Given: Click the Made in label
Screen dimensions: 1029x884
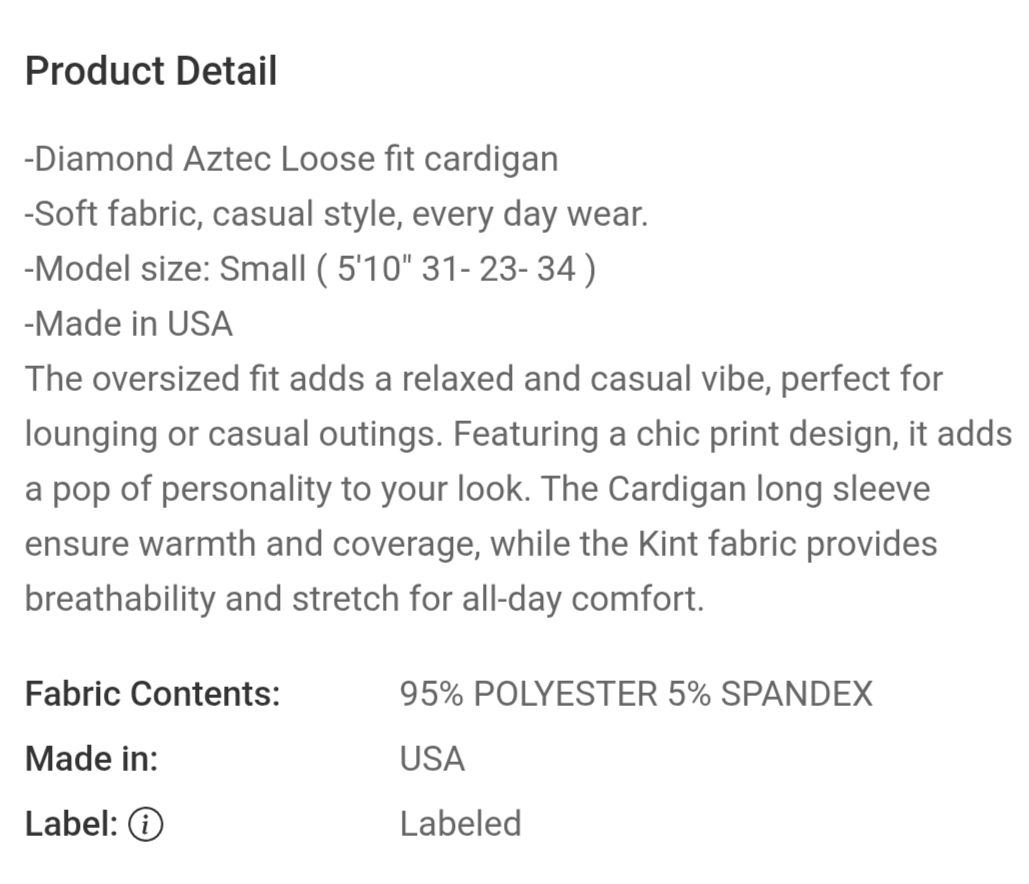Looking at the screenshot, I should 92,759.
